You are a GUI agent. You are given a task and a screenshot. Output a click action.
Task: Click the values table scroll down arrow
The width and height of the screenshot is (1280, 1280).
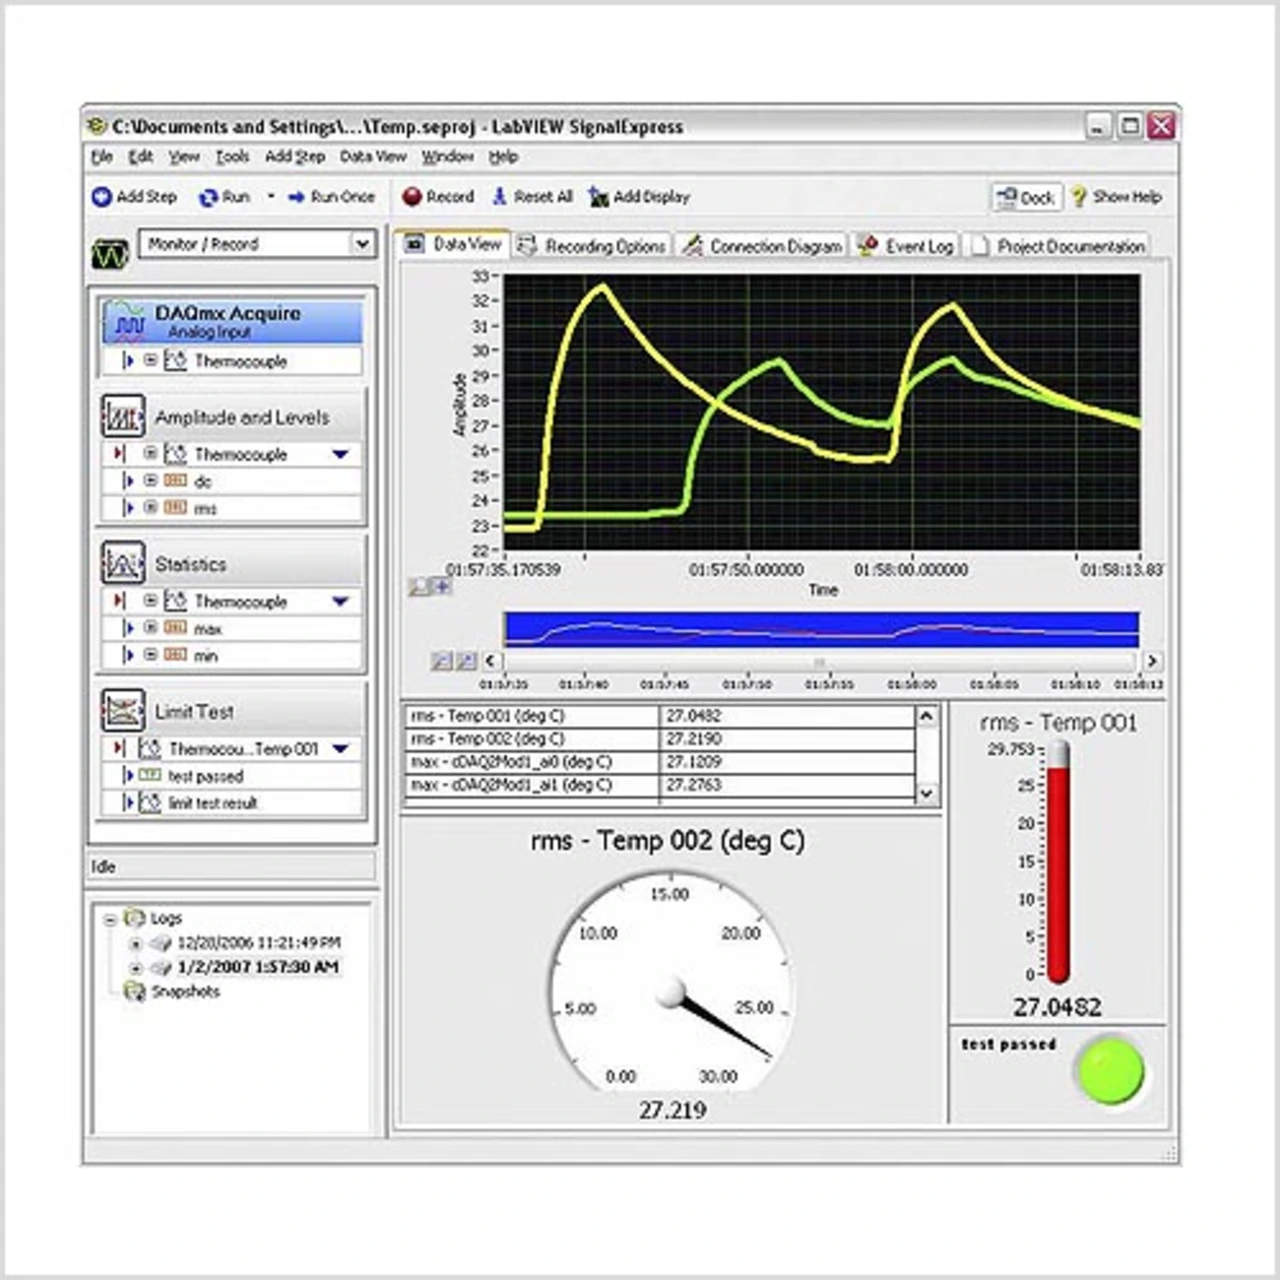926,793
